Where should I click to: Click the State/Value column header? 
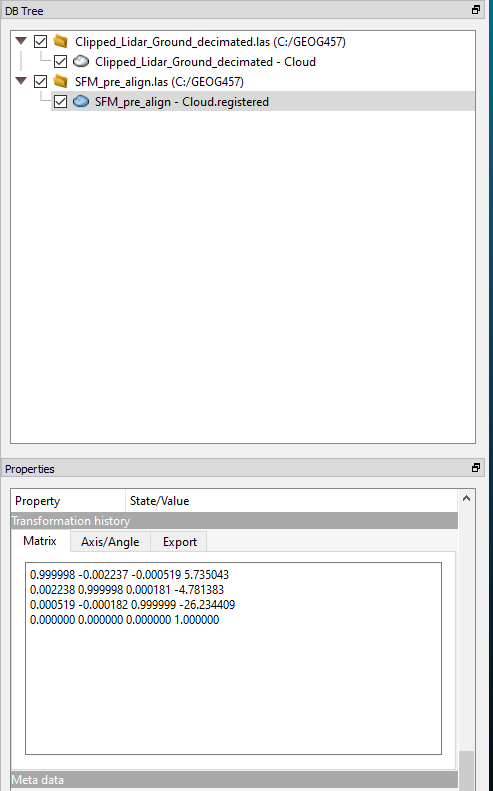(x=291, y=500)
